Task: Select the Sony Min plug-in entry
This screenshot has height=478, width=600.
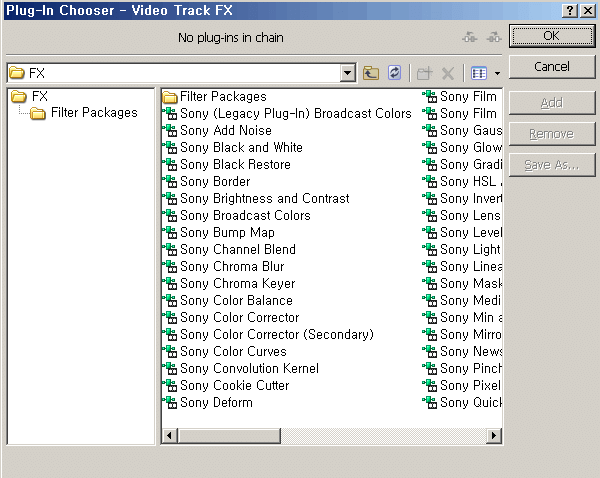Action: point(462,317)
